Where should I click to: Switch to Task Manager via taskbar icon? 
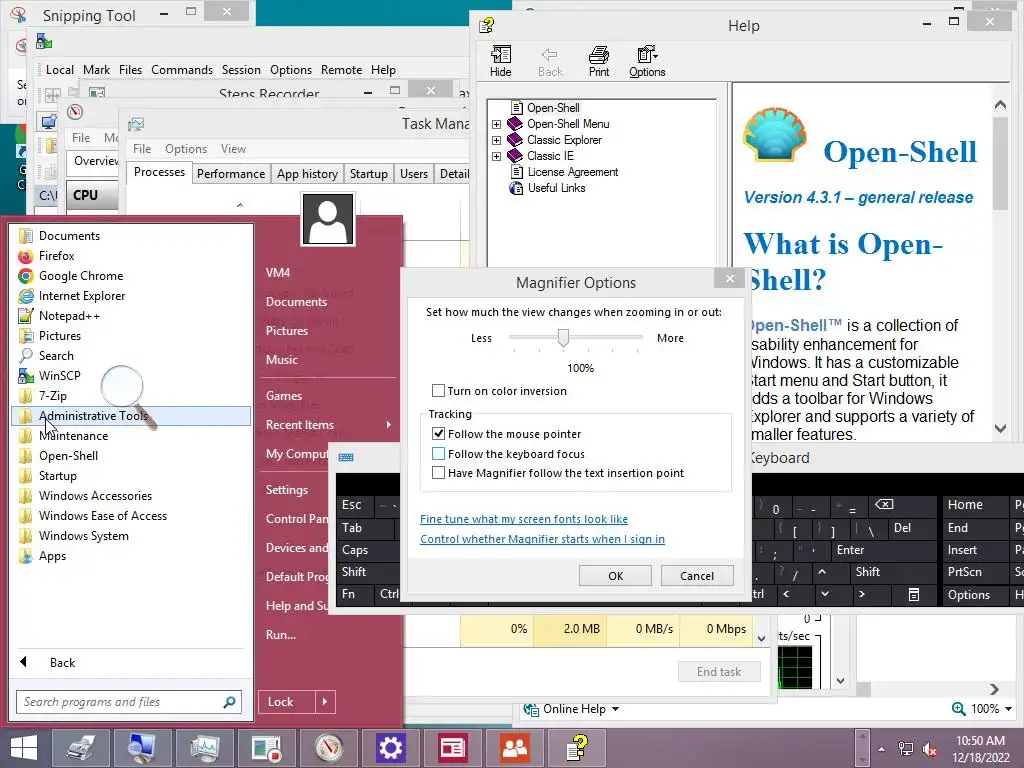pos(204,748)
